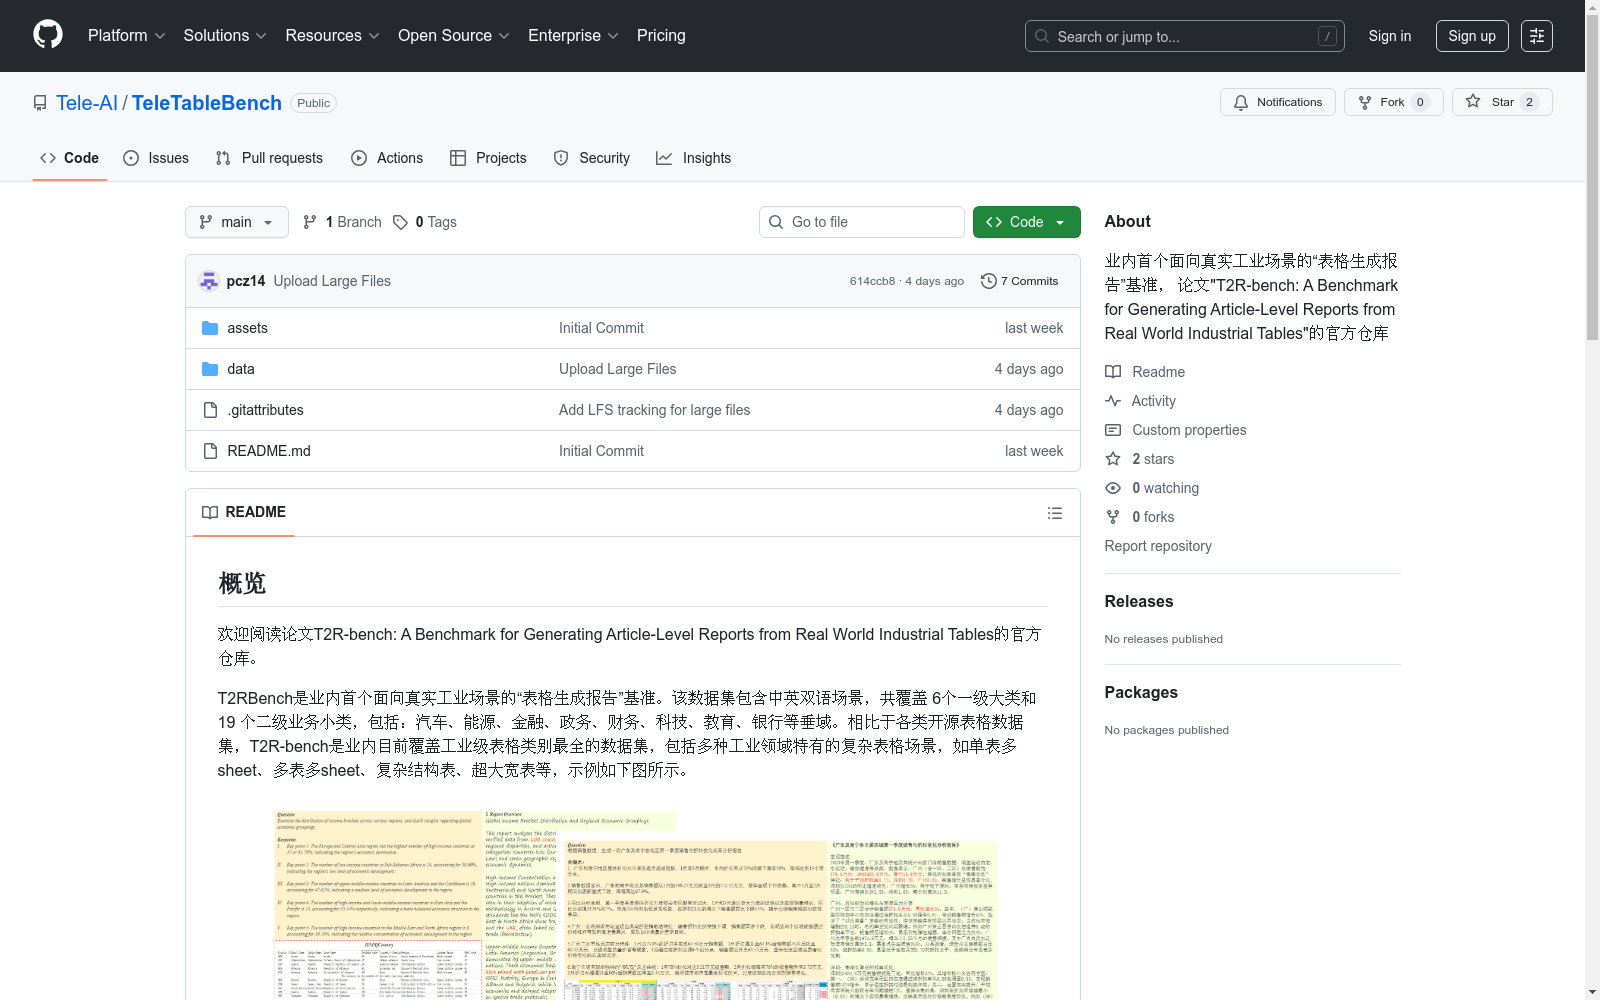Open the assets folder

pyautogui.click(x=247, y=328)
